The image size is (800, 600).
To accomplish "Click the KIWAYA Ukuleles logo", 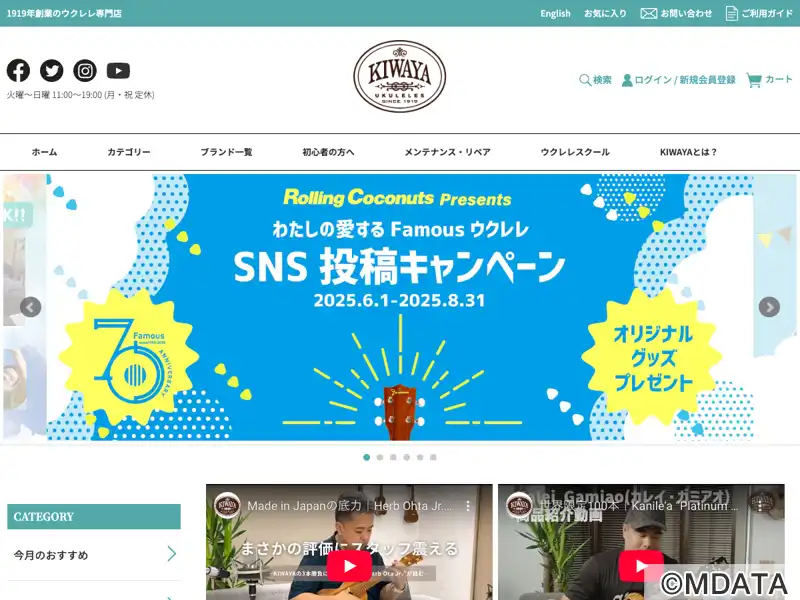I will point(399,76).
